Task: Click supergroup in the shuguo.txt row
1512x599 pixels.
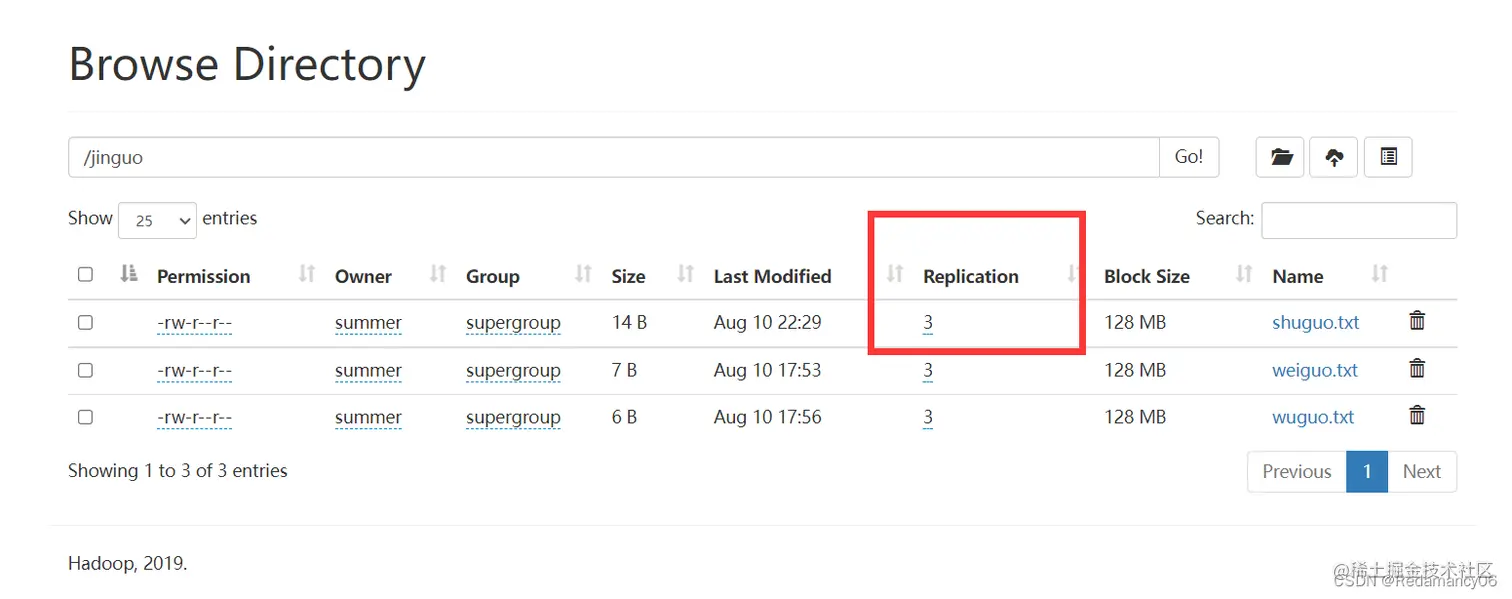Action: [513, 323]
